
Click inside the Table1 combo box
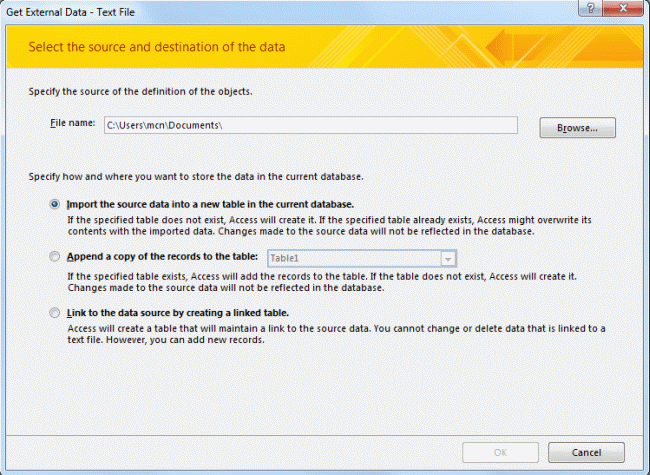click(353, 257)
